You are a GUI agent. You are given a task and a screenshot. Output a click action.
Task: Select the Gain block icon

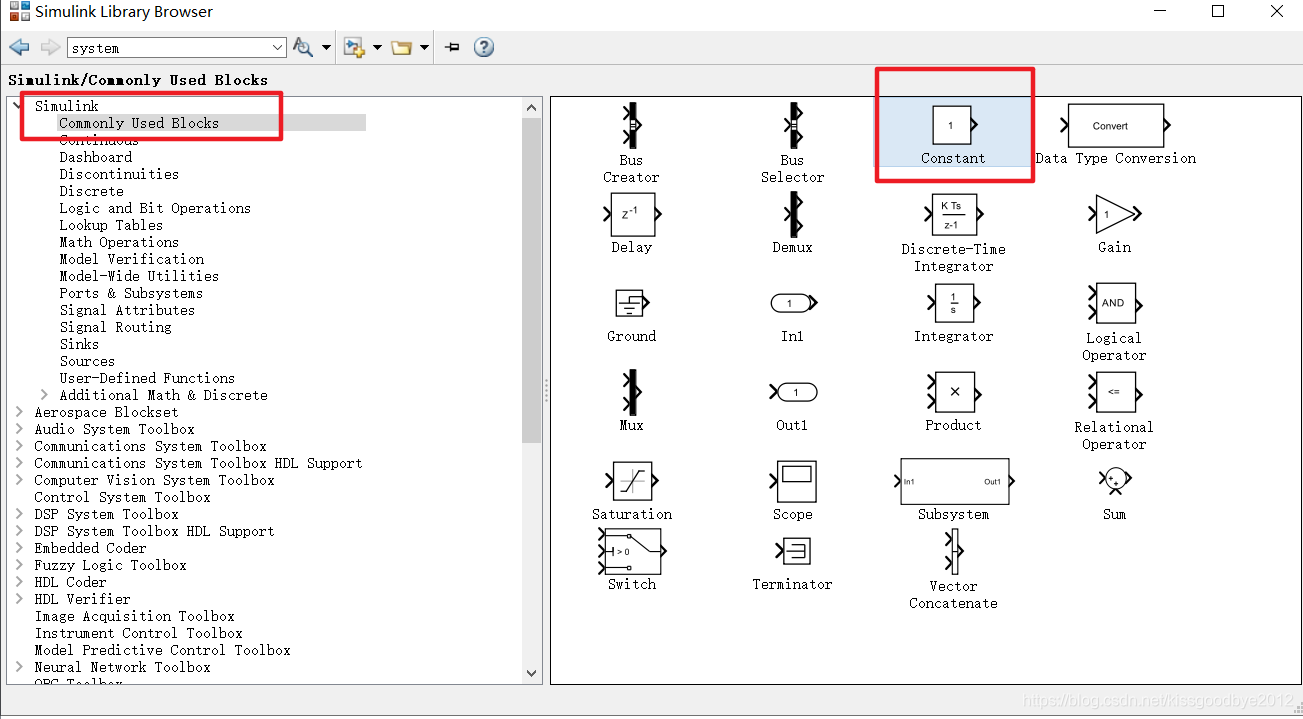[1113, 214]
